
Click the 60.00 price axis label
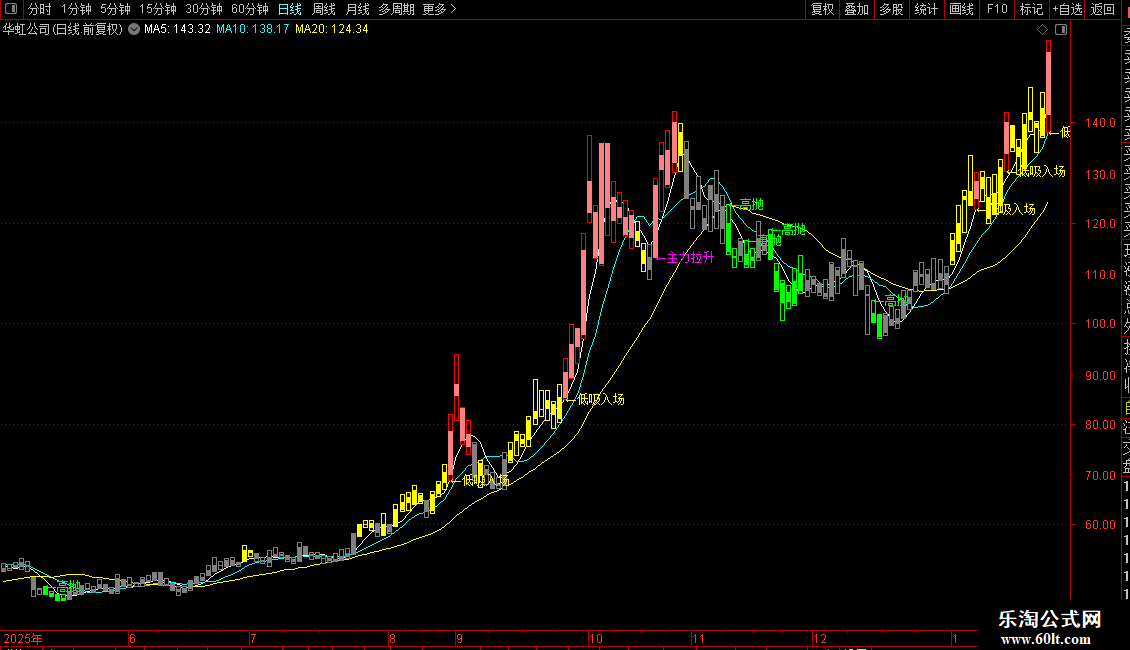pos(1100,525)
